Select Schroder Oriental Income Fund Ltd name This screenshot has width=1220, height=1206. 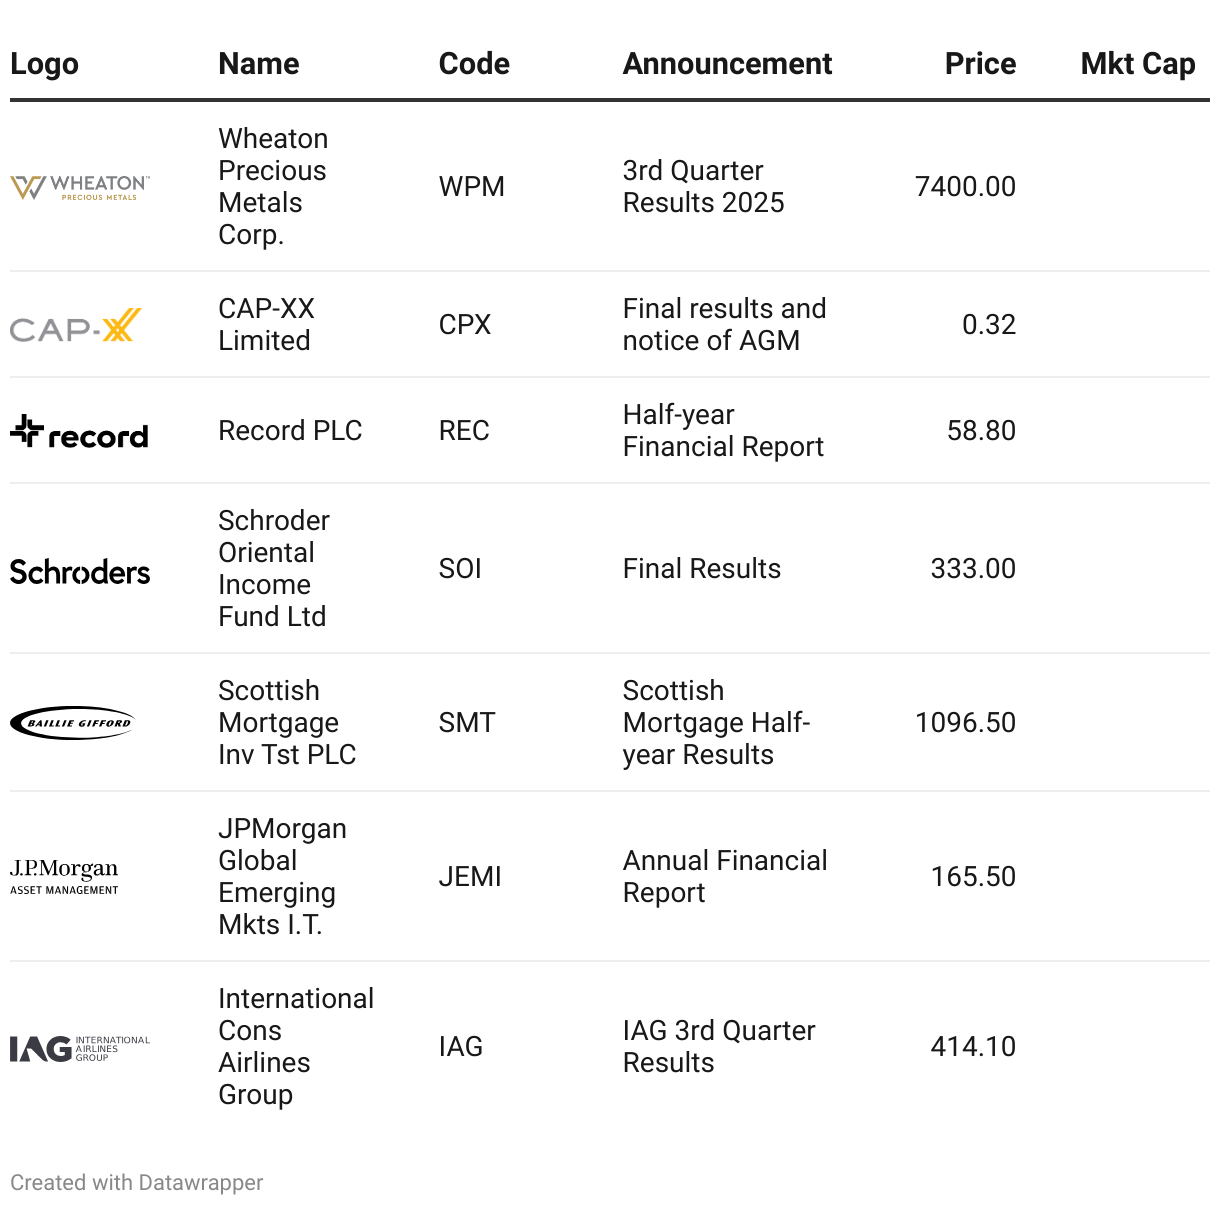tap(273, 569)
